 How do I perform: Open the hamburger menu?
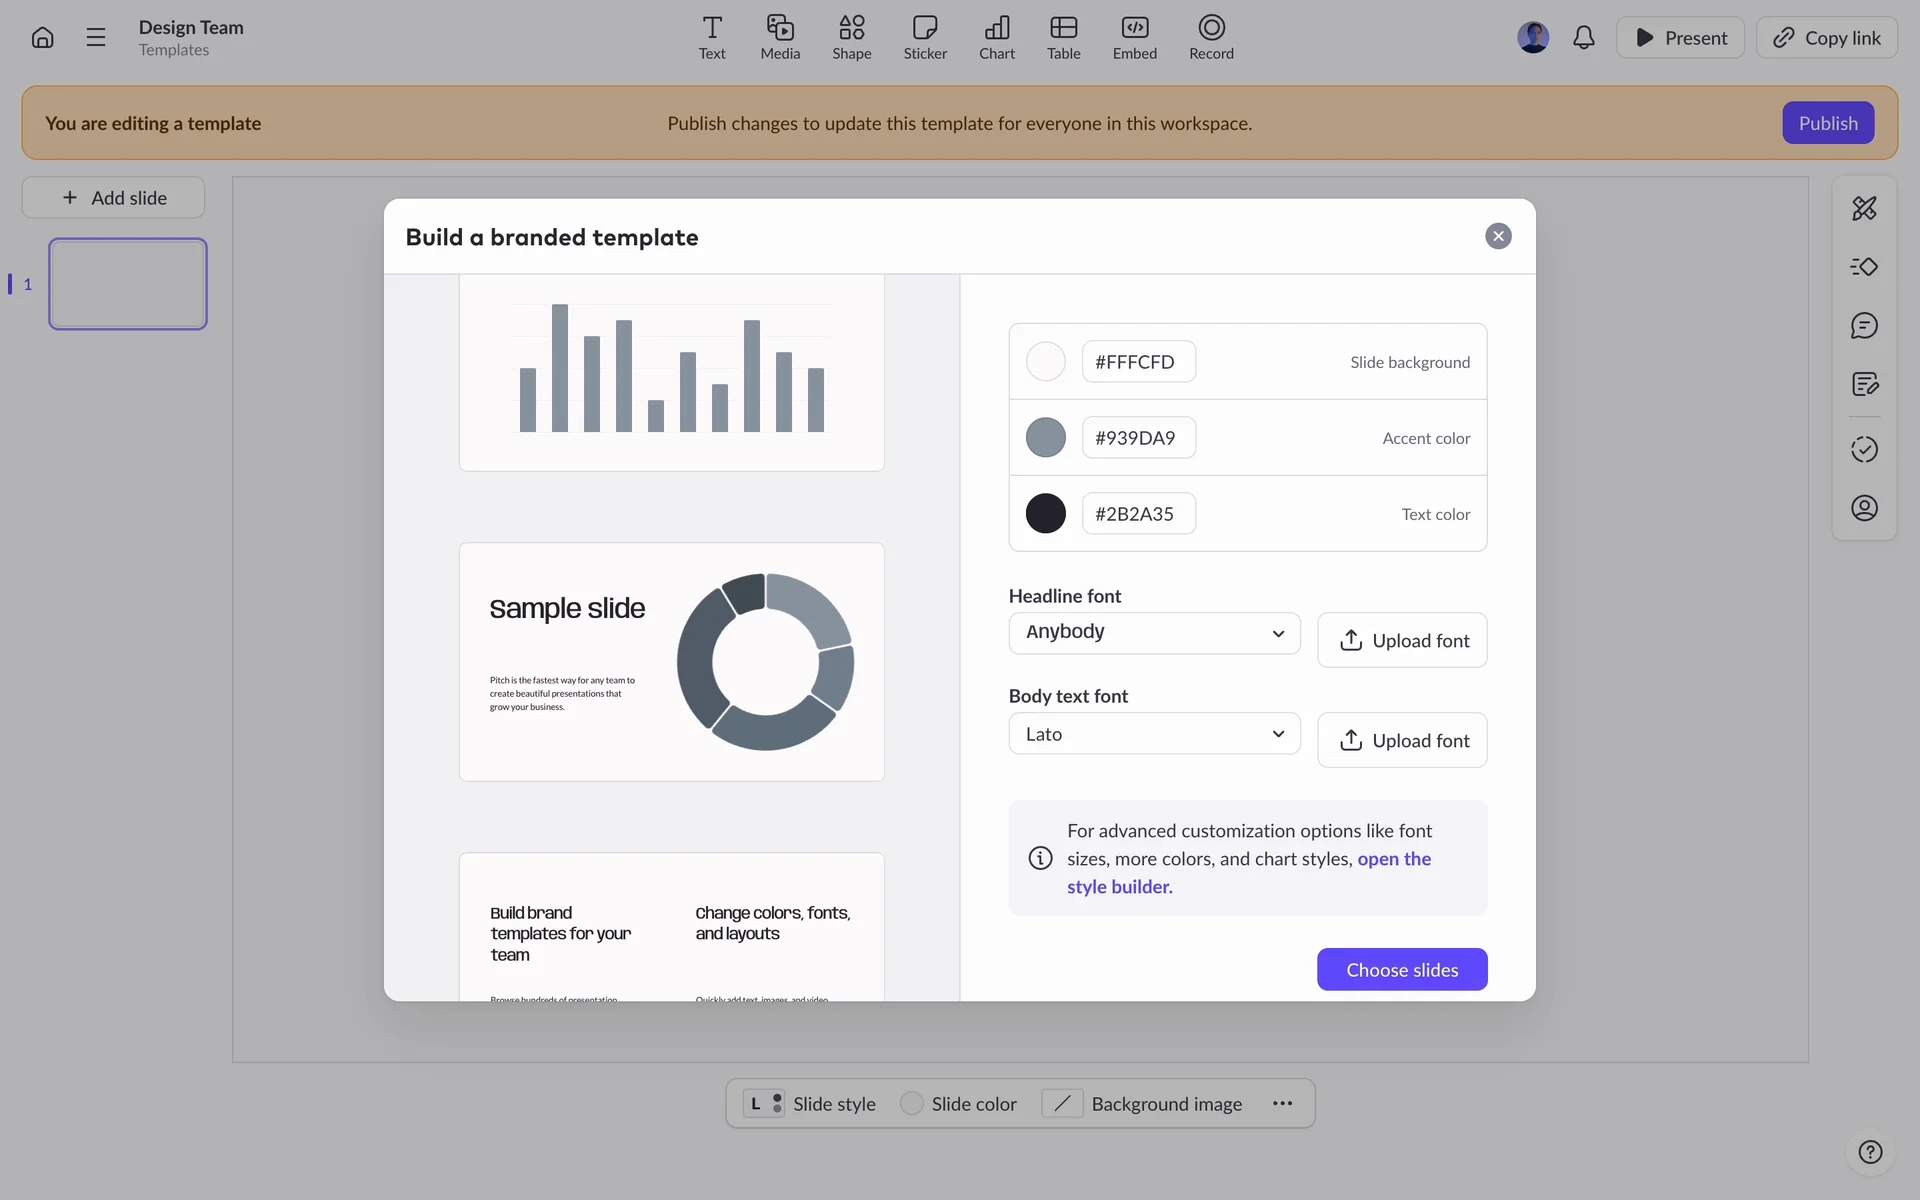pos(96,38)
